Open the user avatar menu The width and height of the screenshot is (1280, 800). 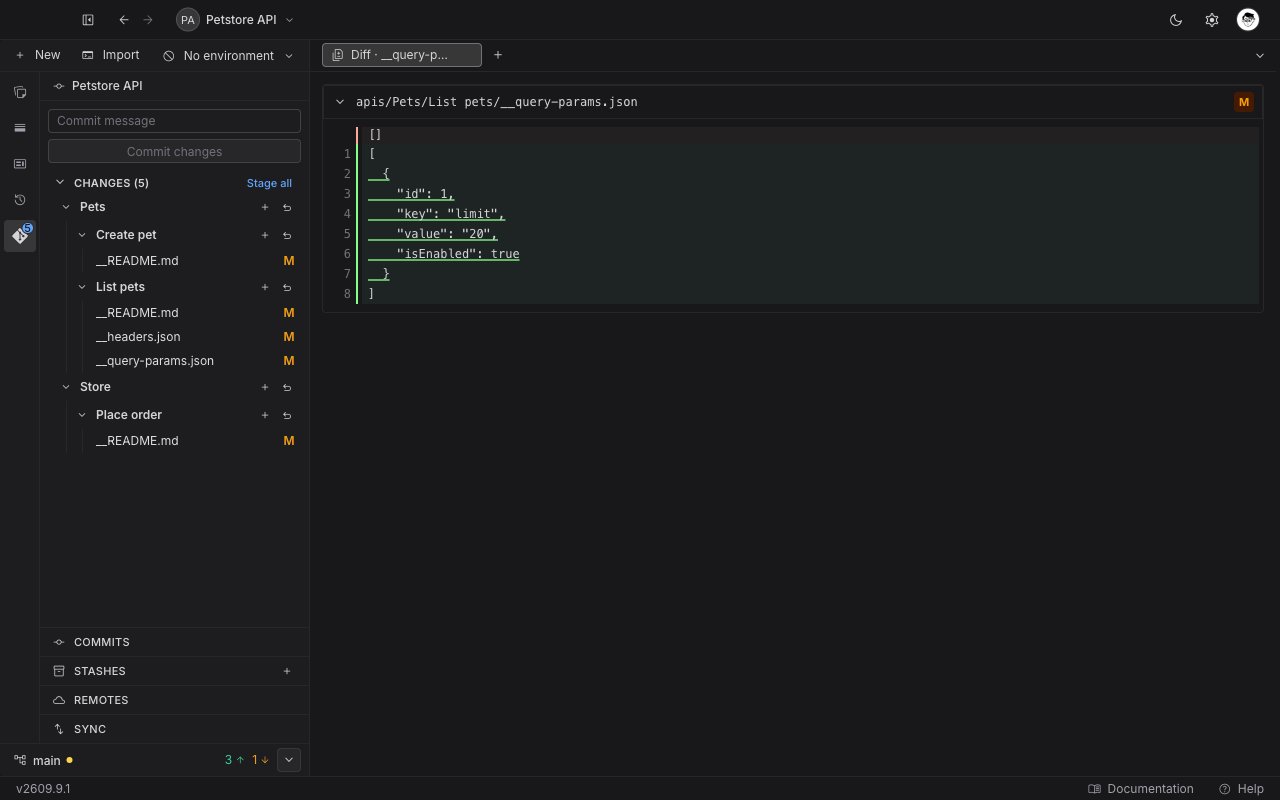[1247, 20]
